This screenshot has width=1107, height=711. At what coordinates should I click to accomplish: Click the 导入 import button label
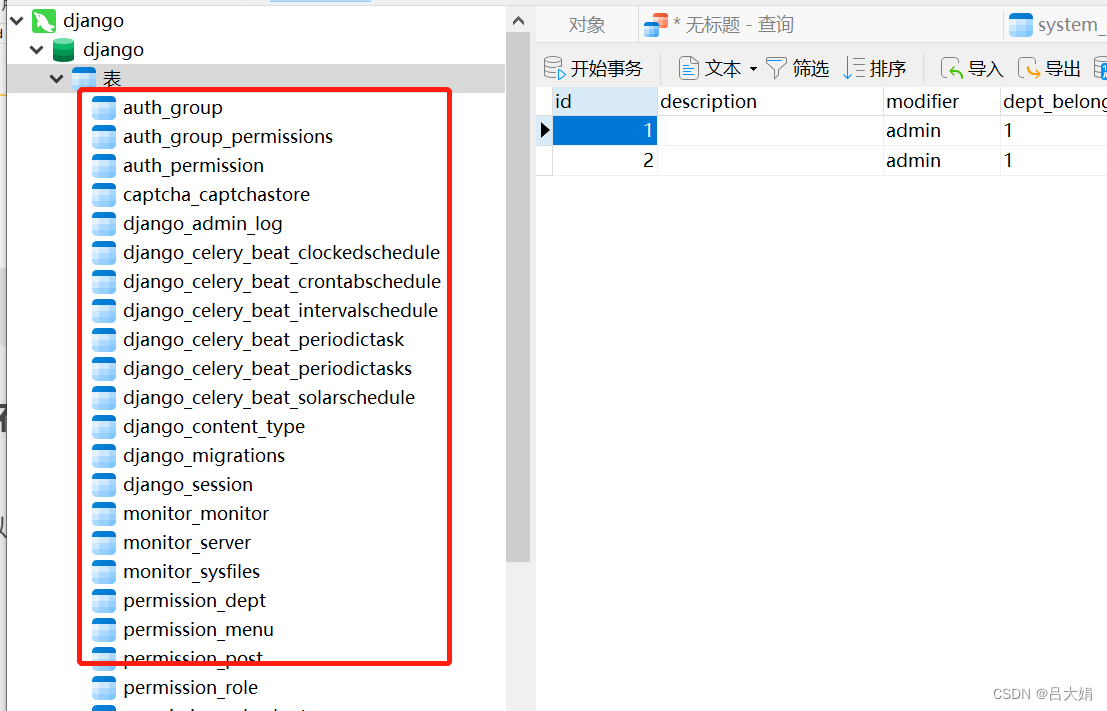(x=986, y=68)
